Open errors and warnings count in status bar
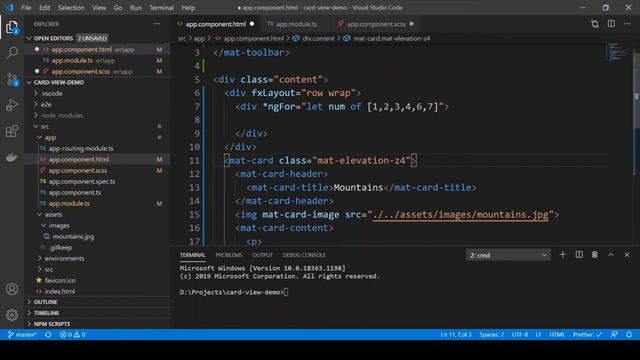640x360 pixels. [72, 335]
